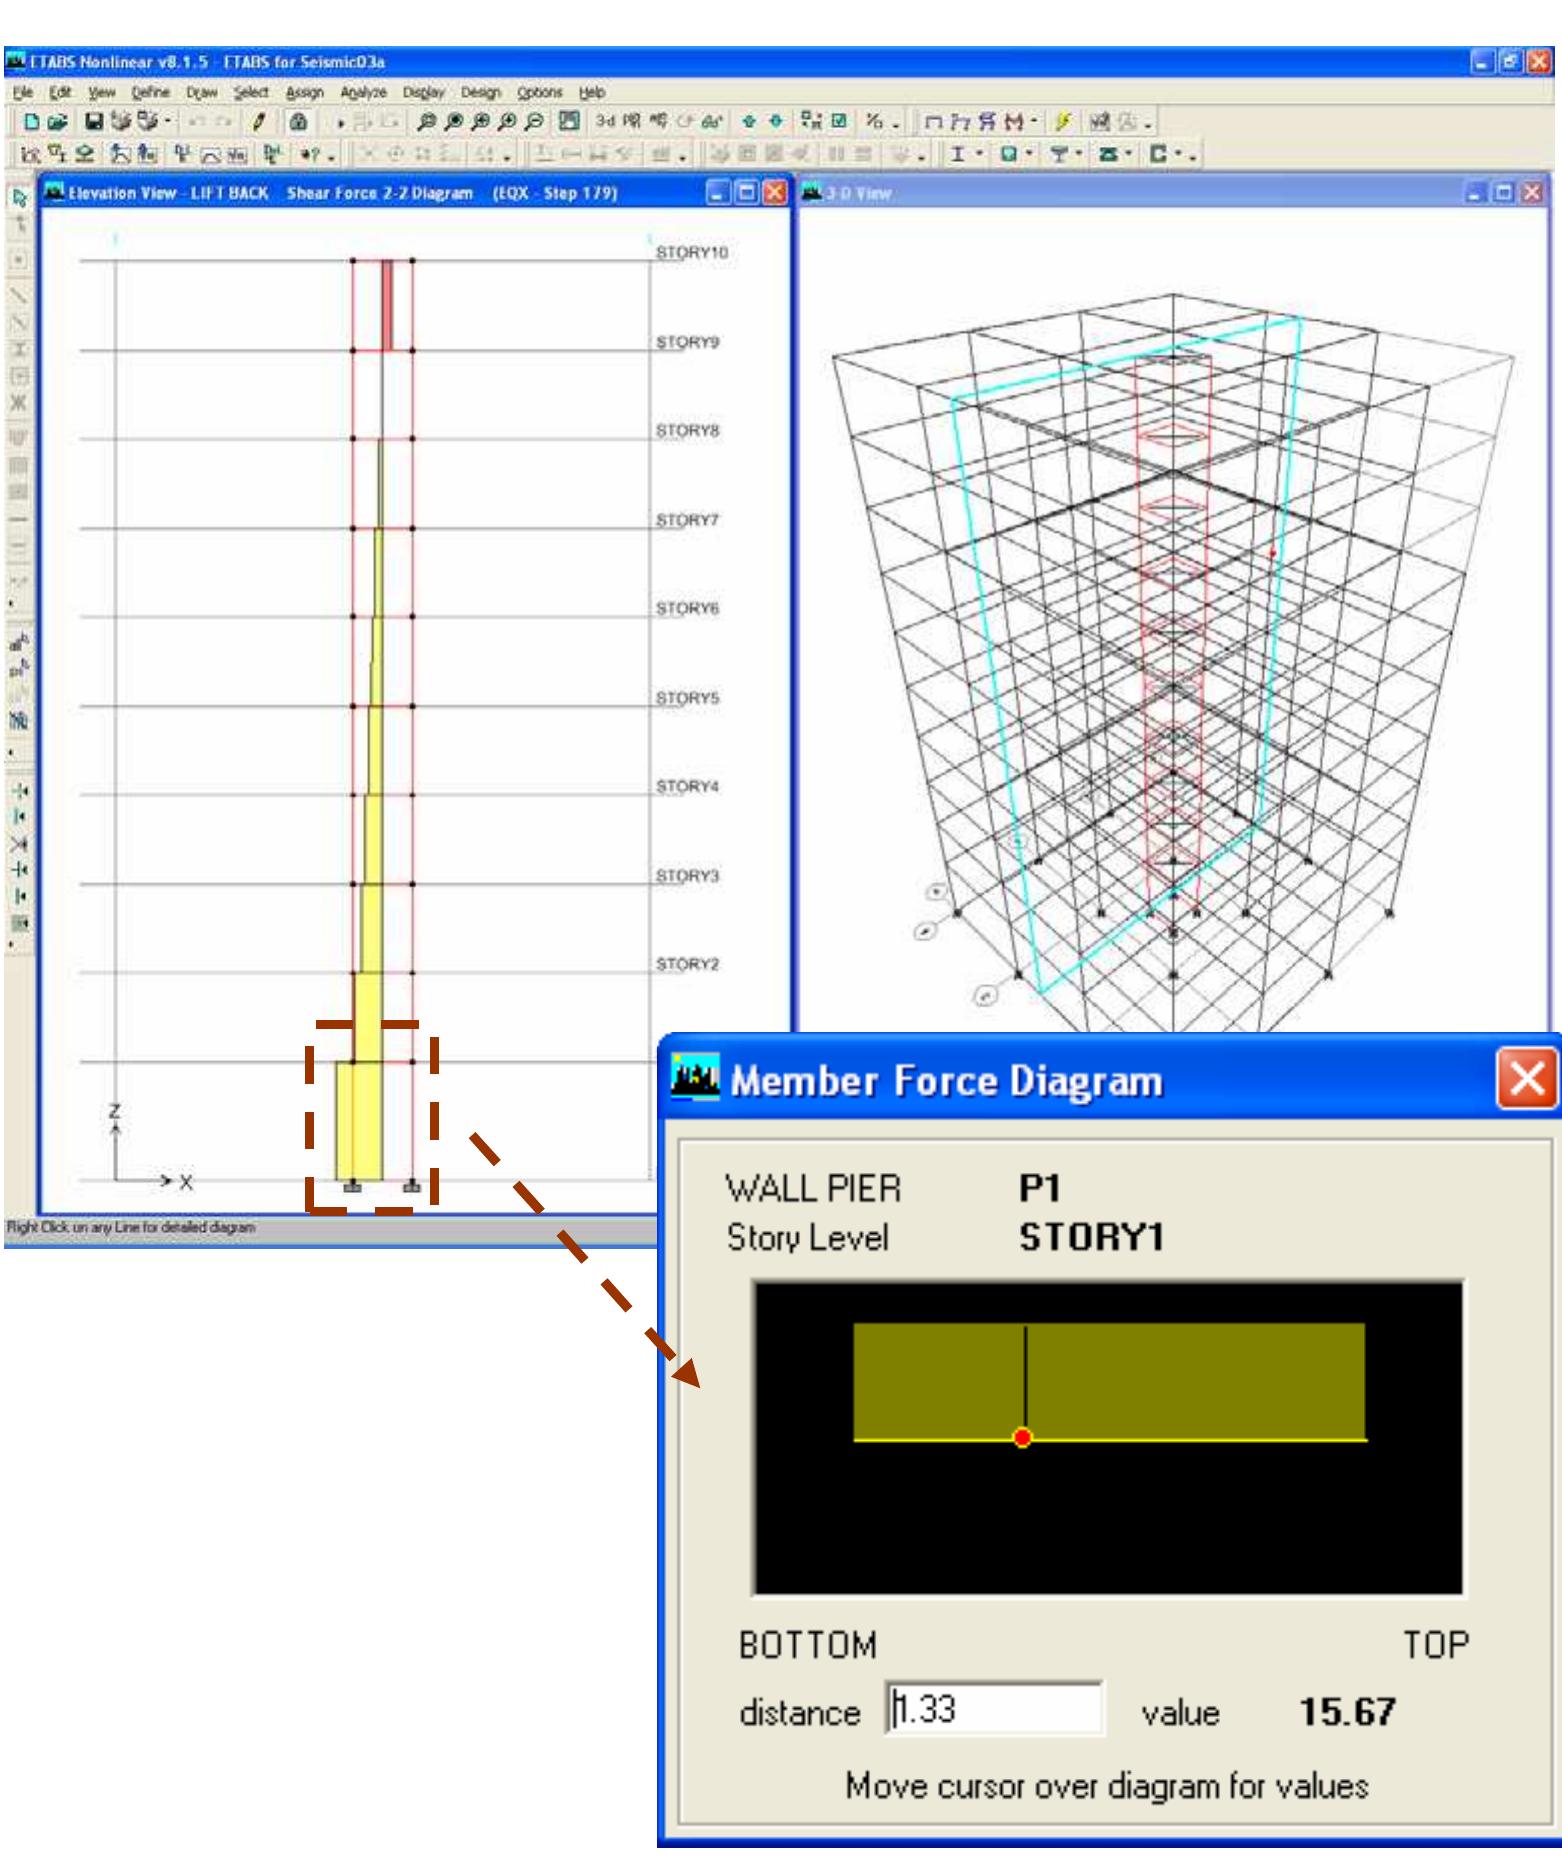Image resolution: width=1562 pixels, height=1859 pixels.
Task: Click the value reading 15.67 in dialog
Action: pyautogui.click(x=1347, y=1711)
